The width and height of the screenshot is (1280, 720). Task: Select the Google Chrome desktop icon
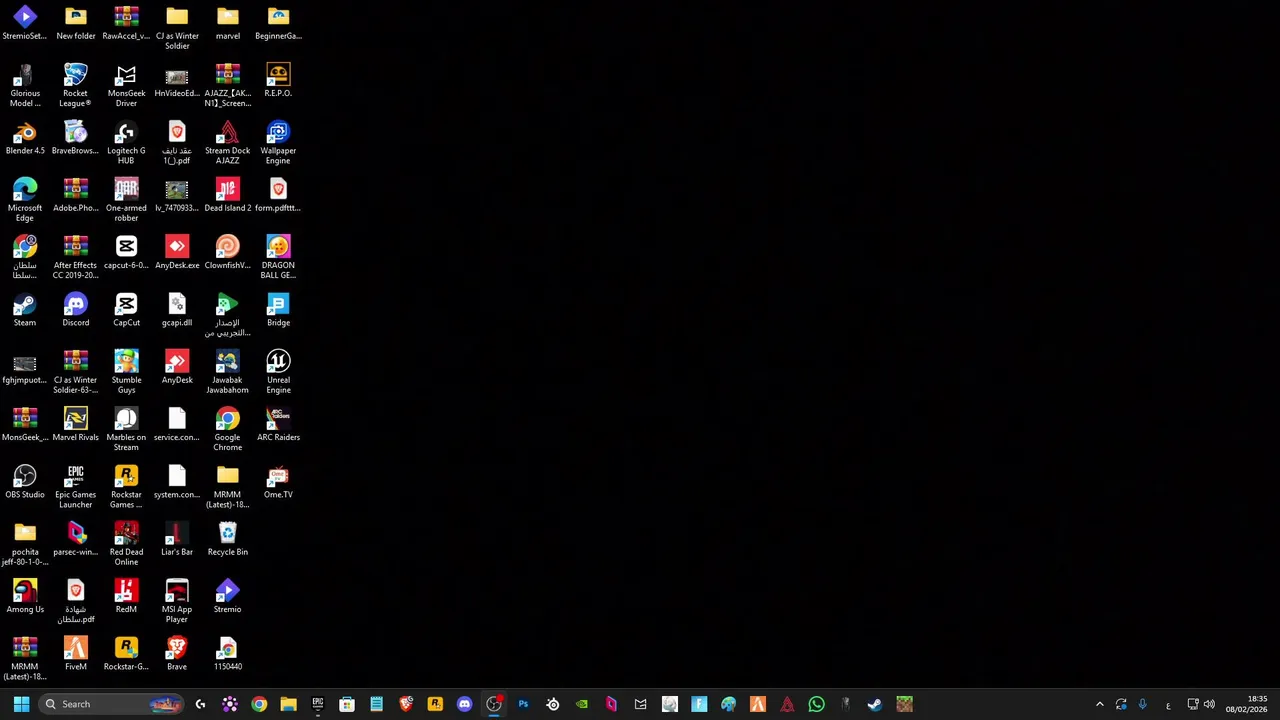(227, 429)
